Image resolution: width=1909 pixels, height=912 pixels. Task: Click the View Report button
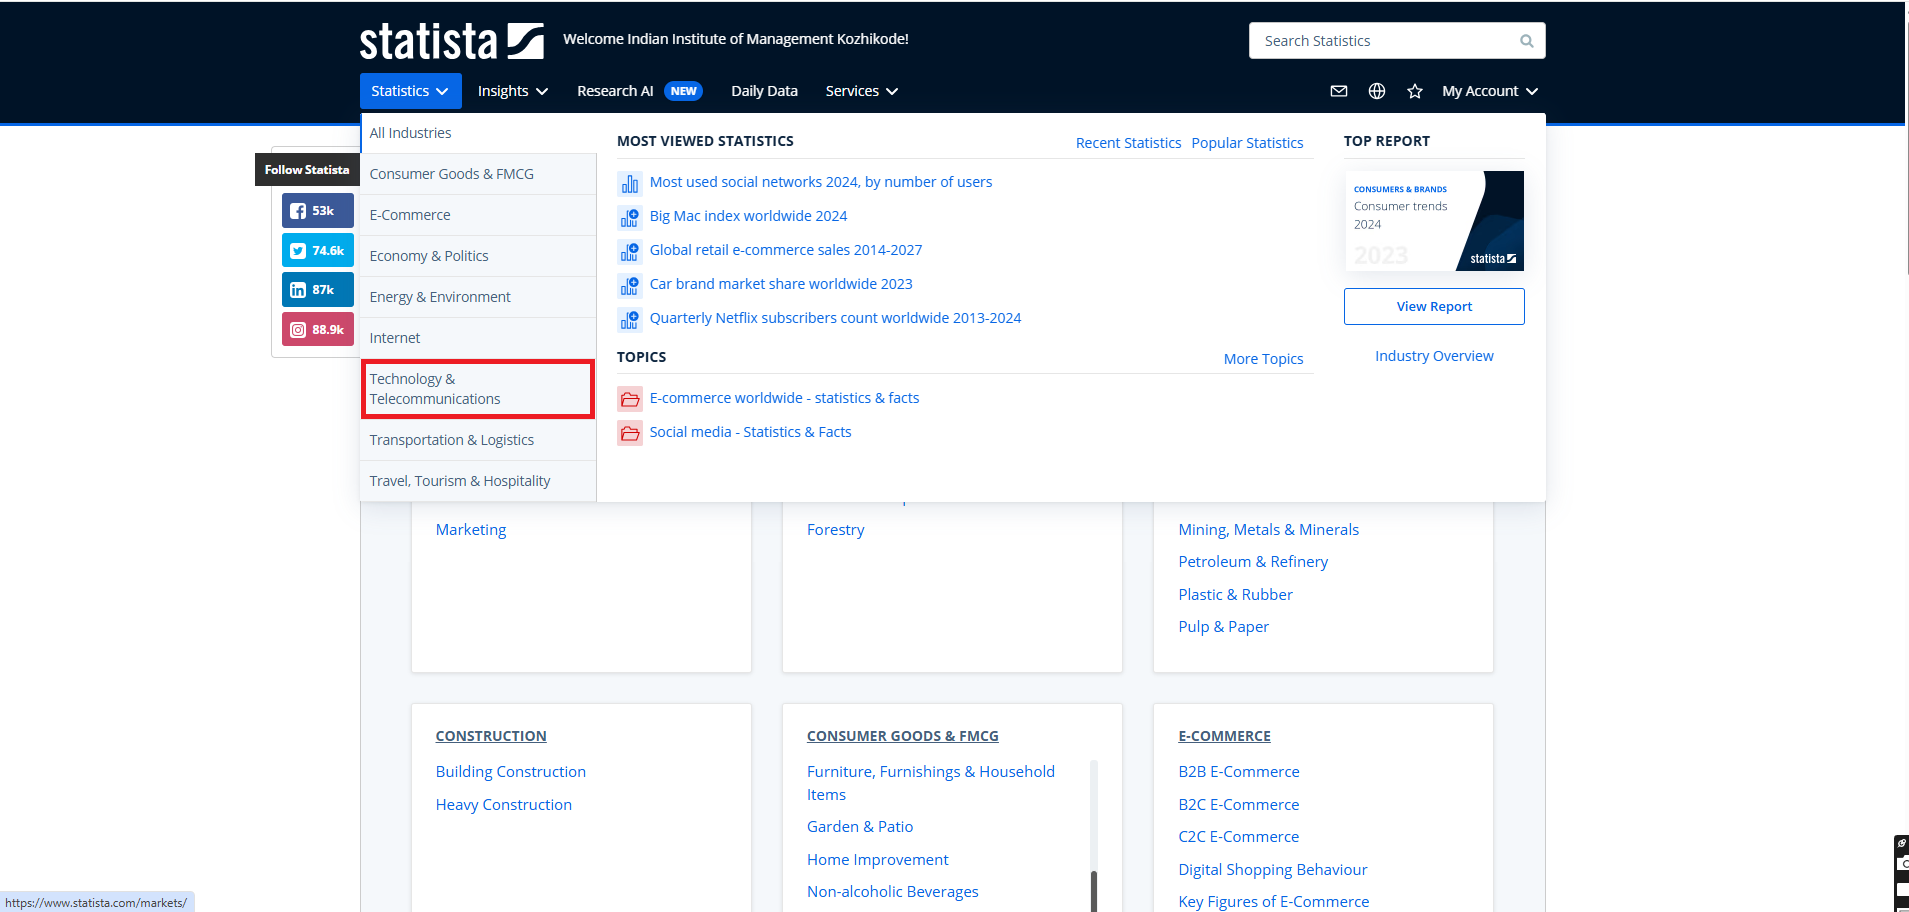point(1433,307)
